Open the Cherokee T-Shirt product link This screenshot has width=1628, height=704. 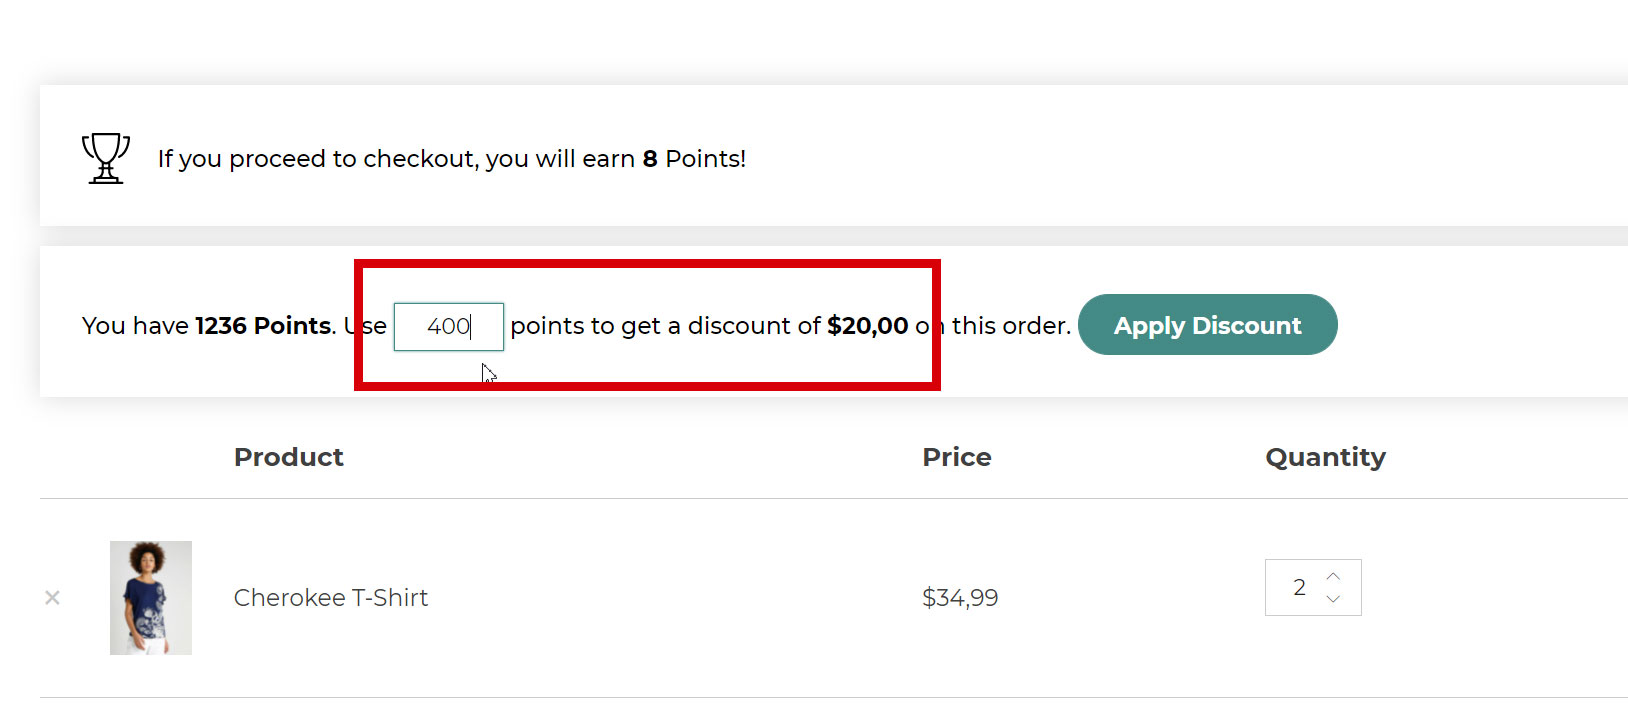pyautogui.click(x=330, y=598)
